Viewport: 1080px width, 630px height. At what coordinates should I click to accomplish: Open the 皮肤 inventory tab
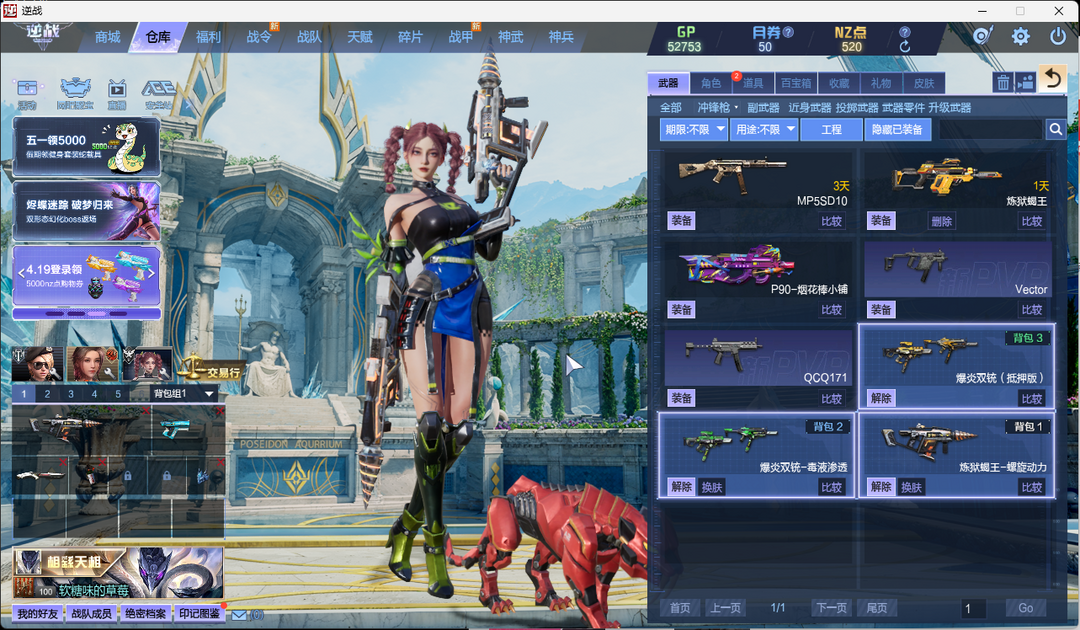click(924, 83)
